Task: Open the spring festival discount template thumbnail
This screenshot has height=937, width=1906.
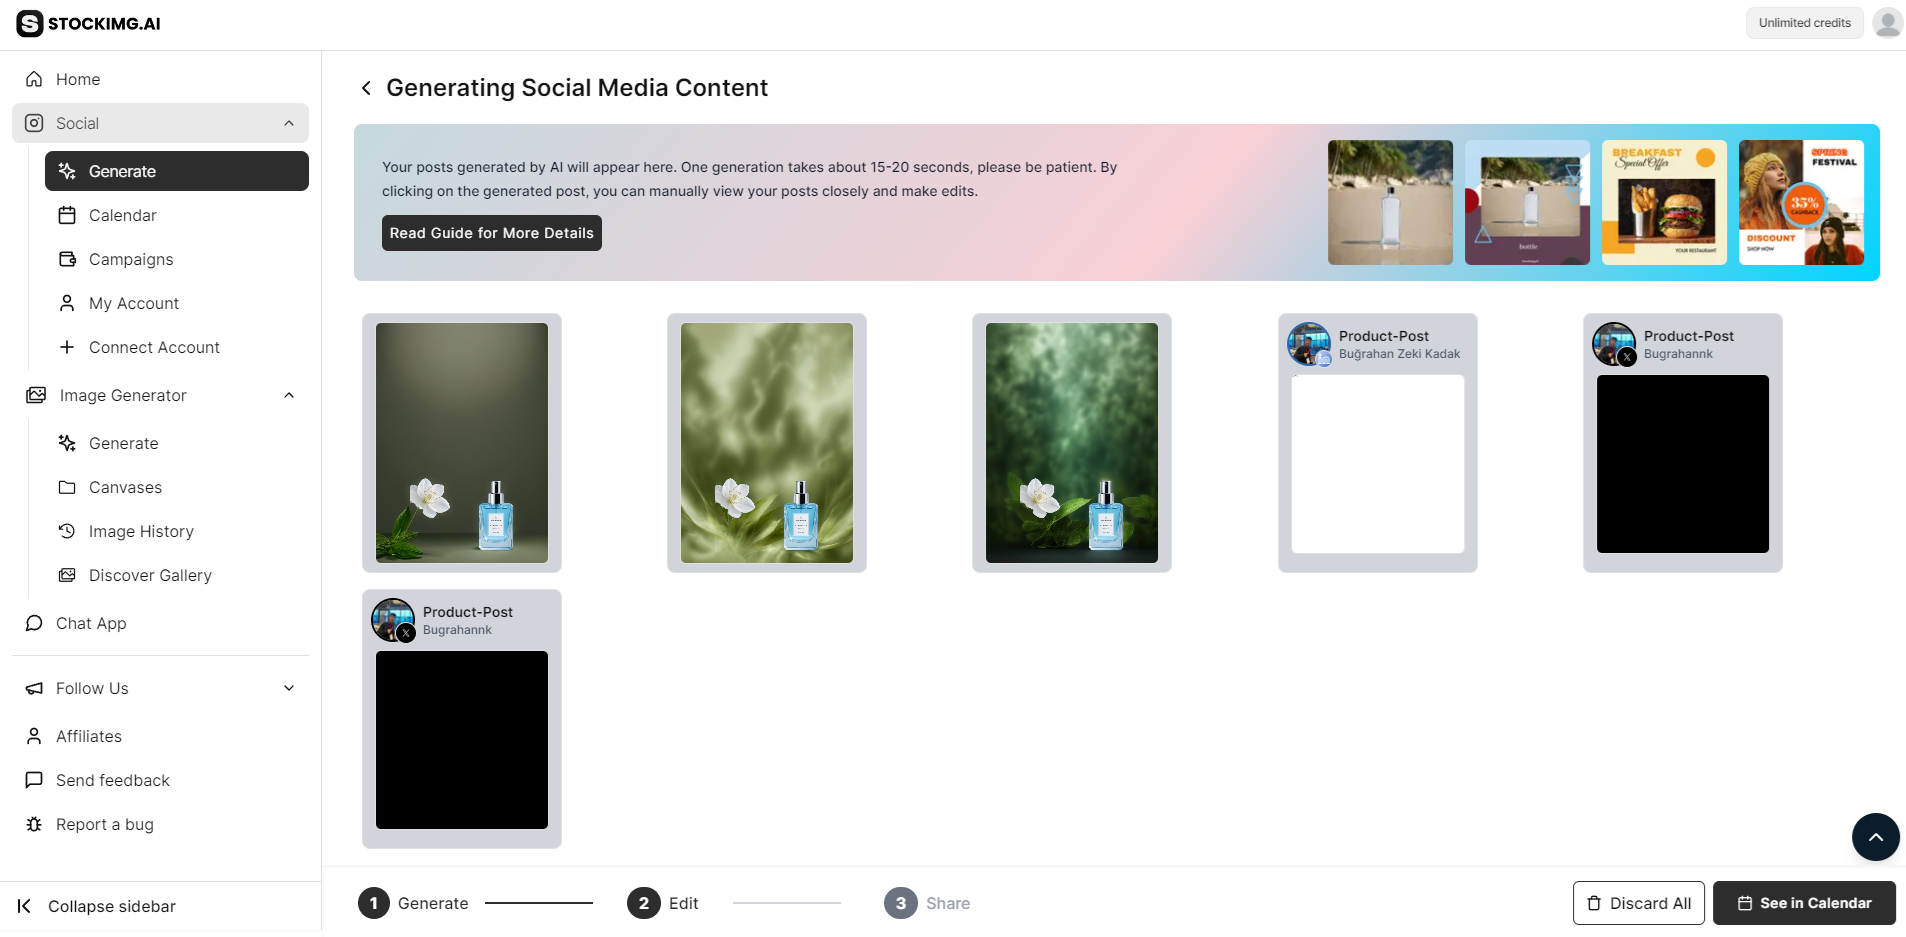Action: pos(1801,202)
